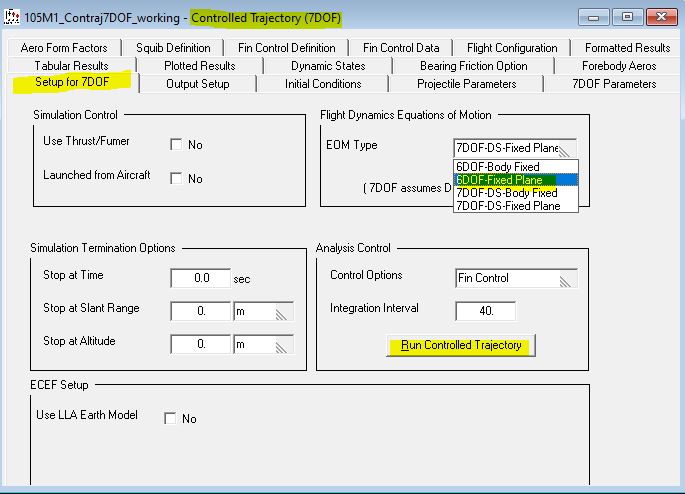685x494 pixels.
Task: Go to the Projectile Parameters tab
Action: pyautogui.click(x=466, y=84)
